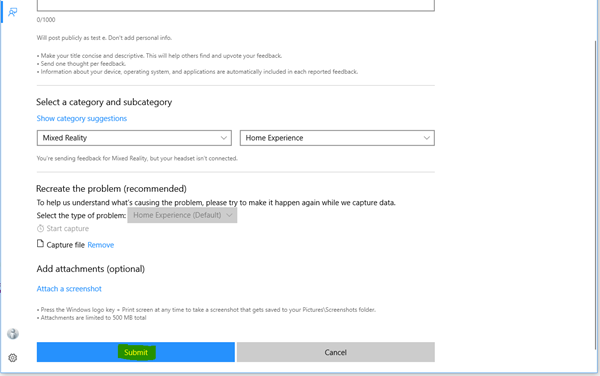This screenshot has width=600, height=376.
Task: Show category suggestions
Action: pos(82,119)
